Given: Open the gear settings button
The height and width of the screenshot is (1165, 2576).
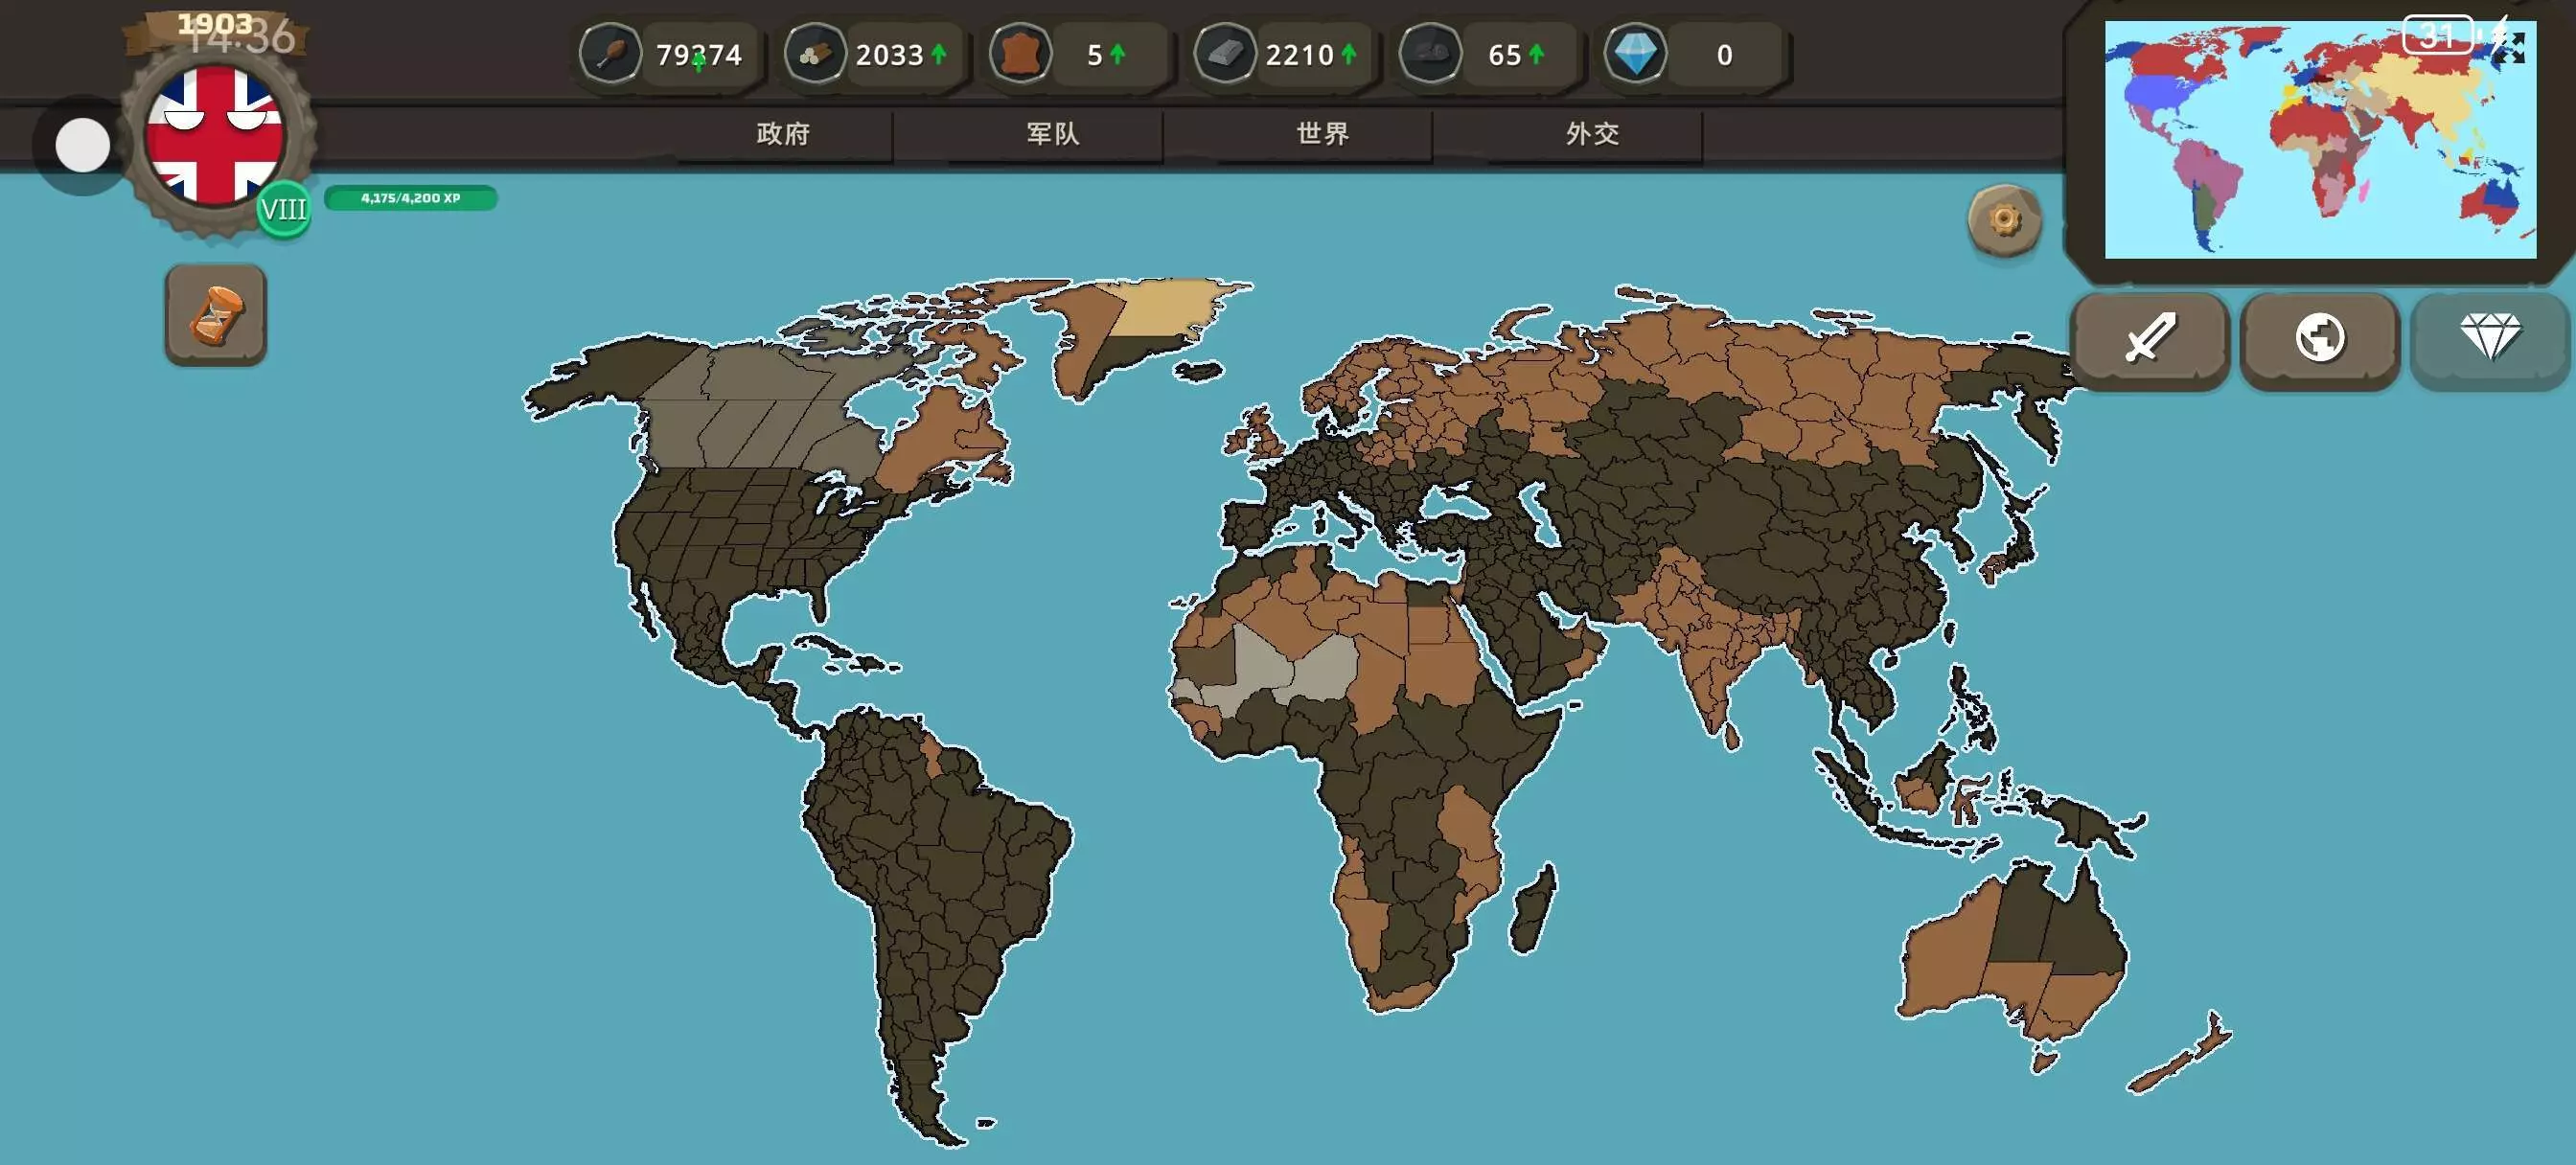Looking at the screenshot, I should pyautogui.click(x=2003, y=220).
